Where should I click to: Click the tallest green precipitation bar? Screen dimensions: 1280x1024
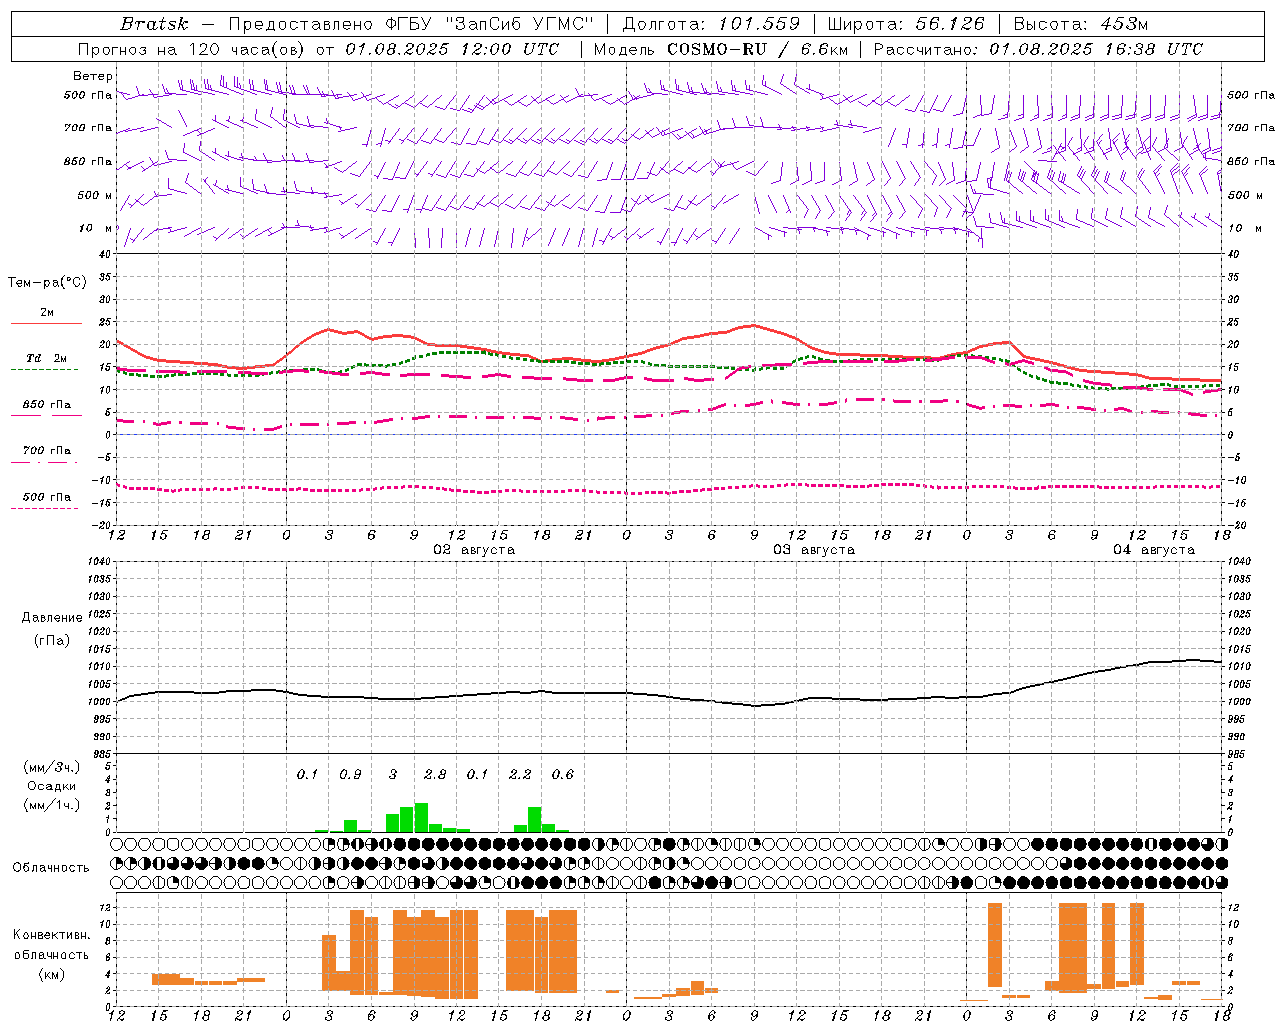click(x=421, y=817)
